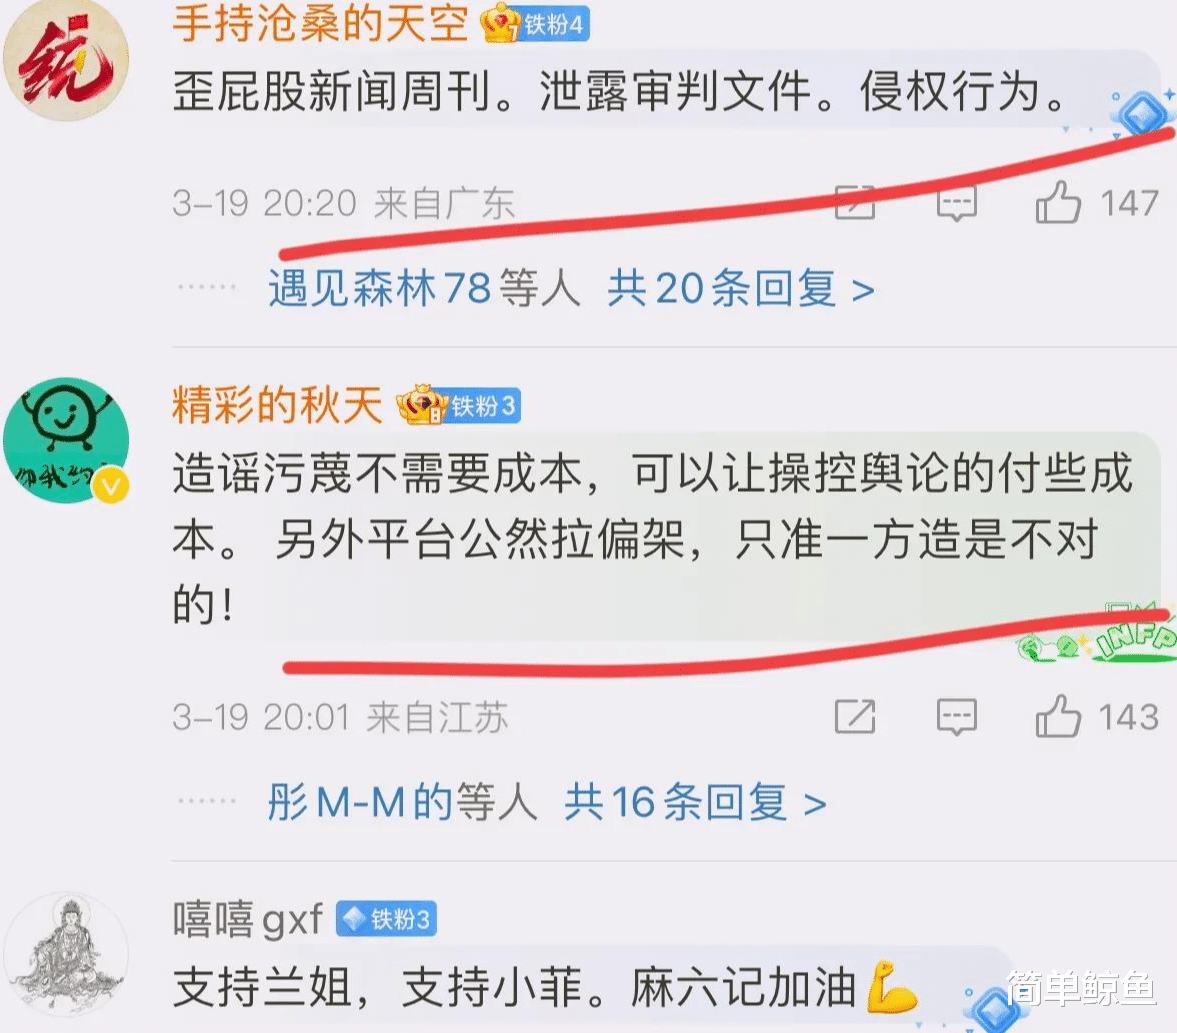1177x1033 pixels.
Task: Open username 精彩的秋天
Action: [x=278, y=405]
